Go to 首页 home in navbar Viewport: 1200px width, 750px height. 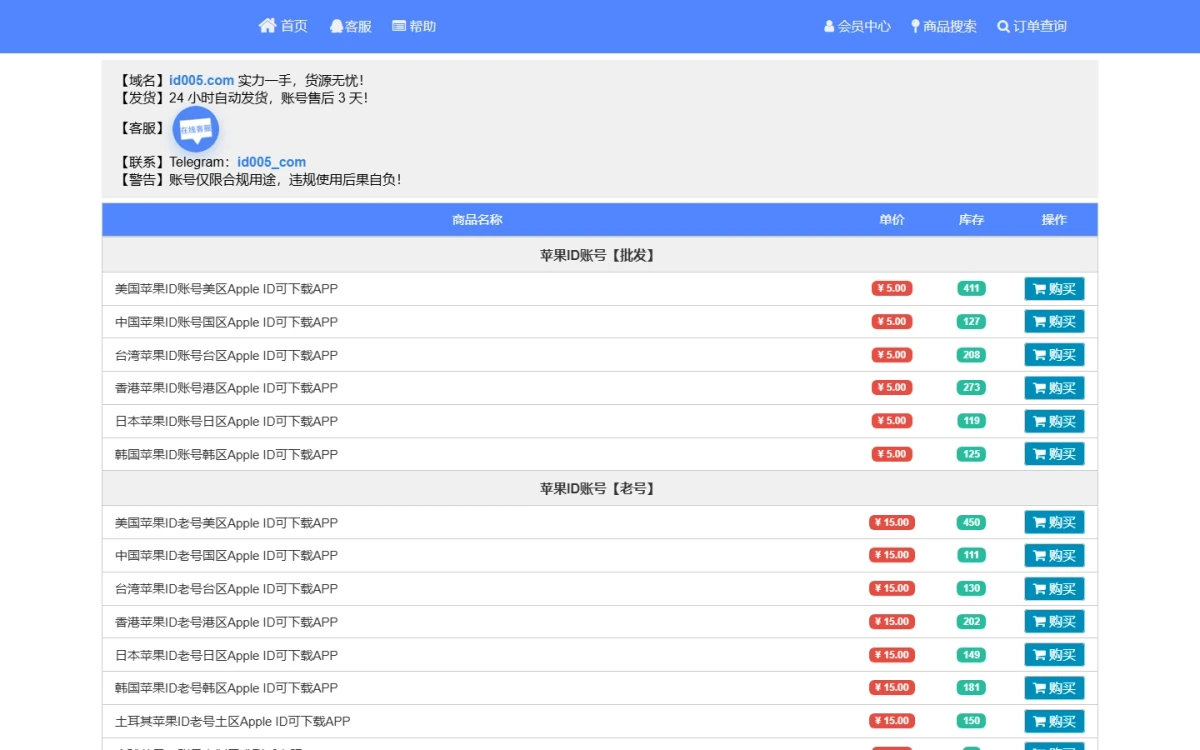[x=283, y=26]
